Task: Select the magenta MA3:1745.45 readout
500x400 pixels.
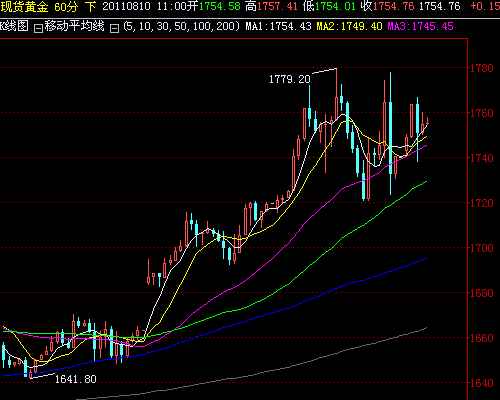Action: click(420, 26)
